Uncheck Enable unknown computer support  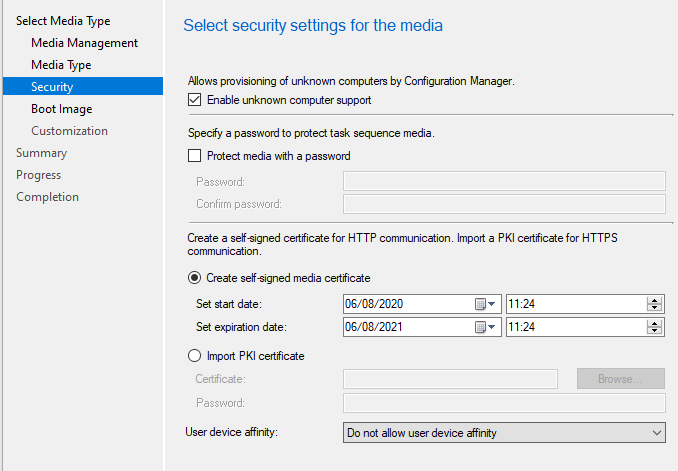195,100
